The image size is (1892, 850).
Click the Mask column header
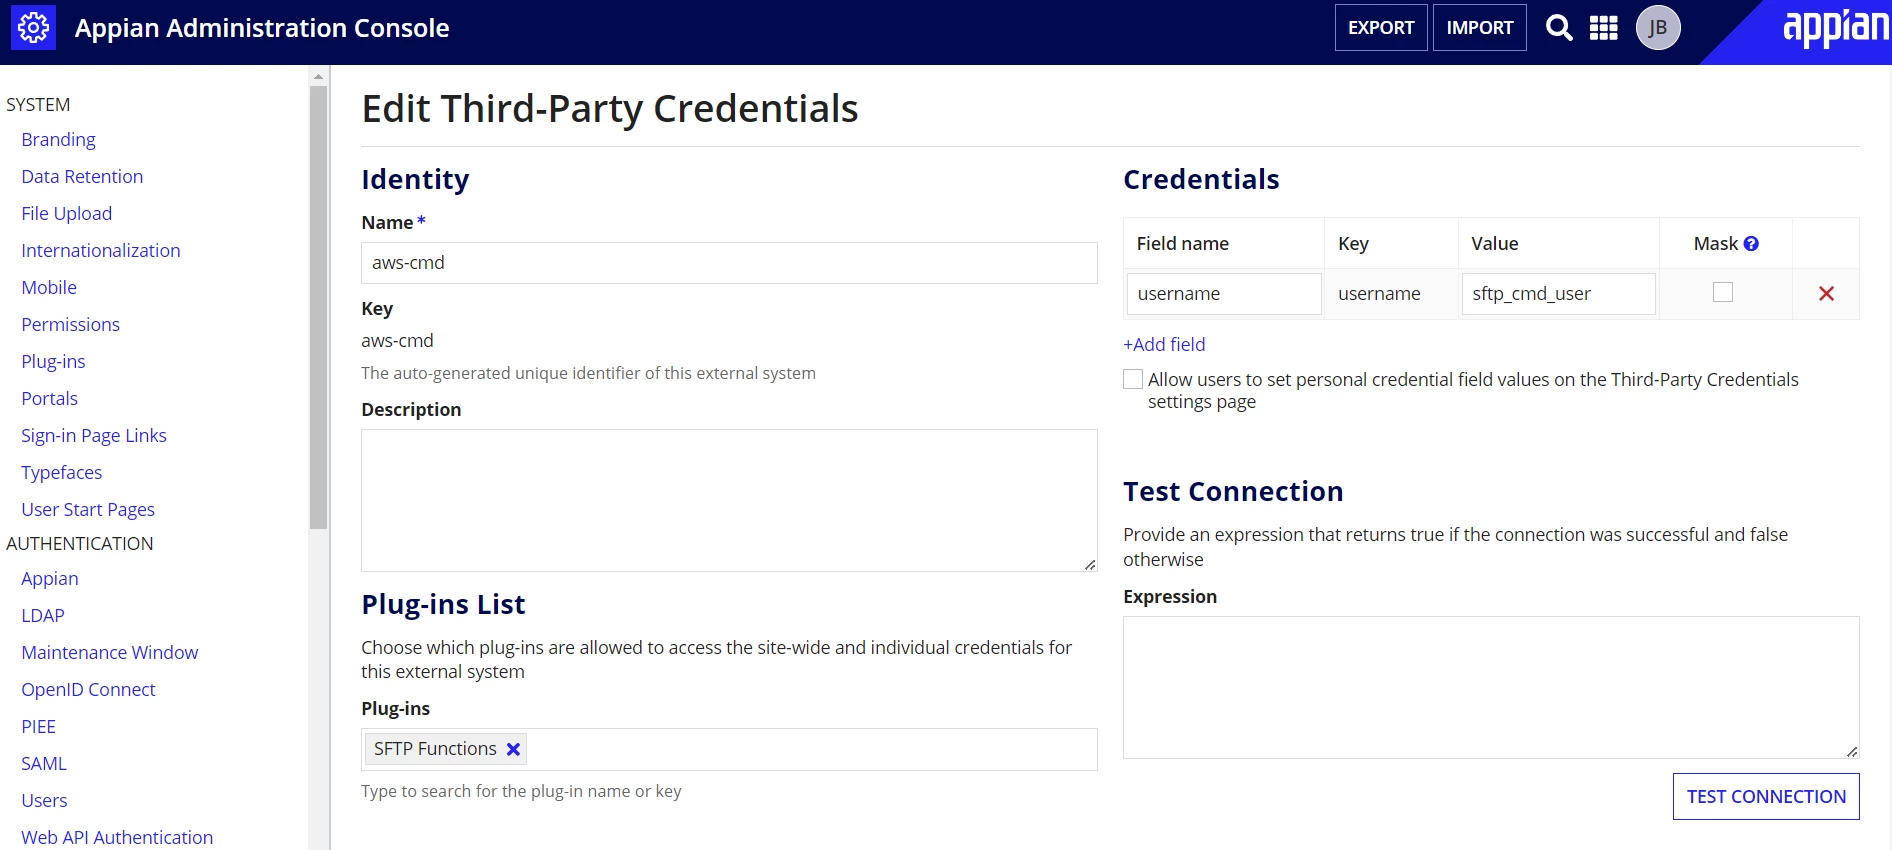[x=1716, y=244]
